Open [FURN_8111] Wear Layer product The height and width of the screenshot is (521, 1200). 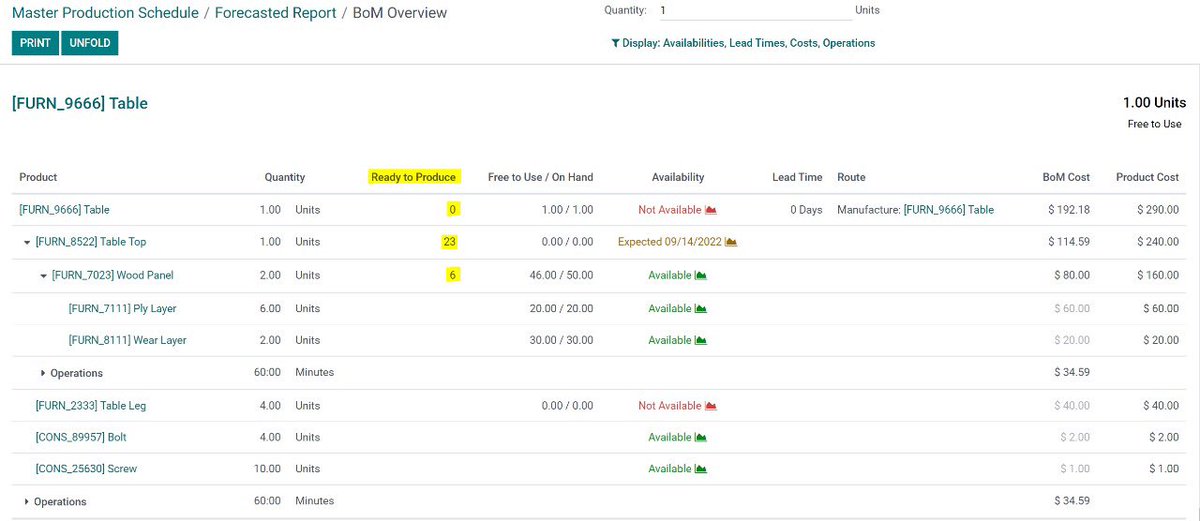(x=127, y=340)
